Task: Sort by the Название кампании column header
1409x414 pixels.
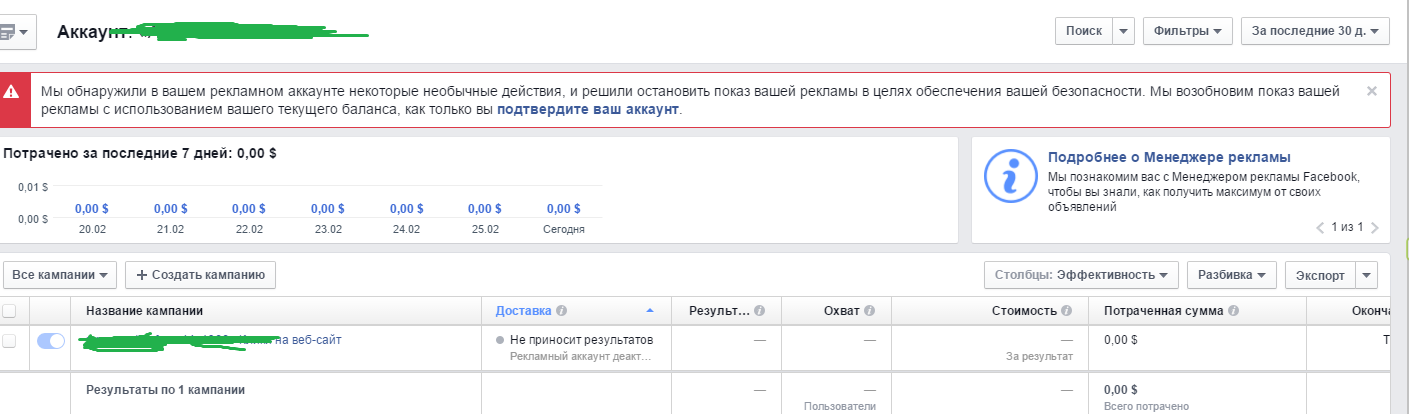Action: pos(151,311)
